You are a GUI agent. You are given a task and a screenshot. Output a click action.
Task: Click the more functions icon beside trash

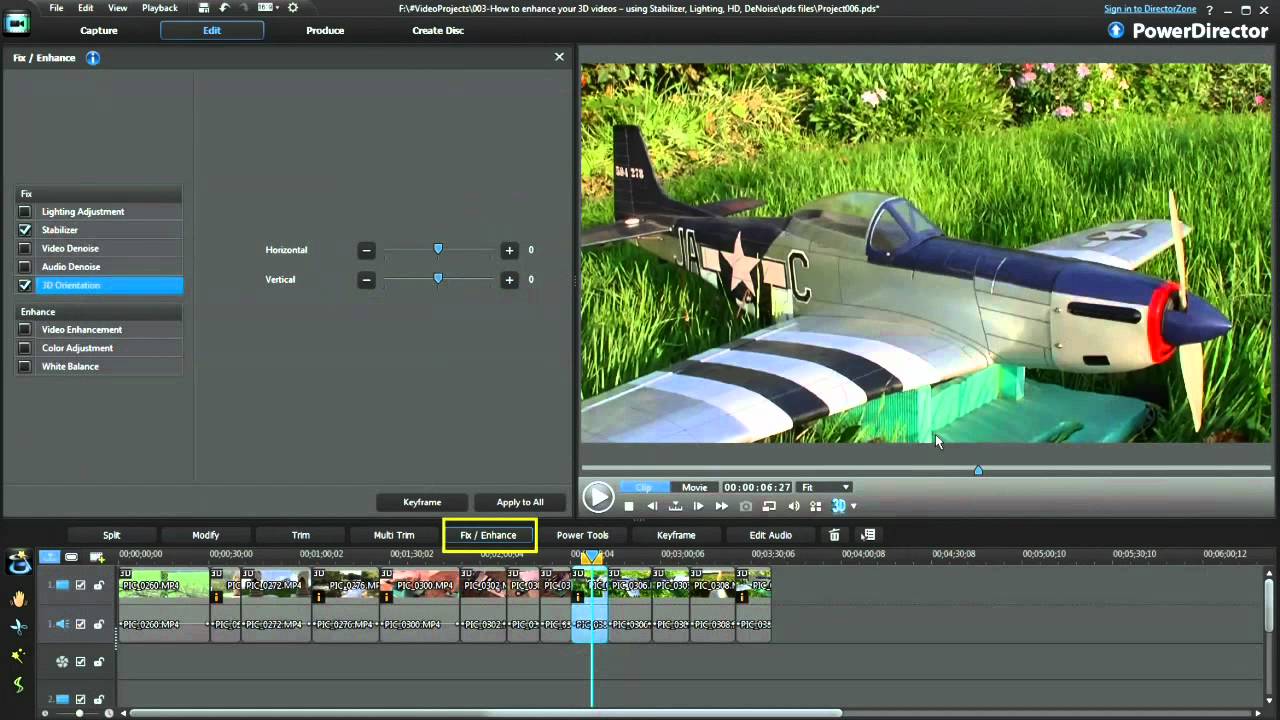click(868, 535)
